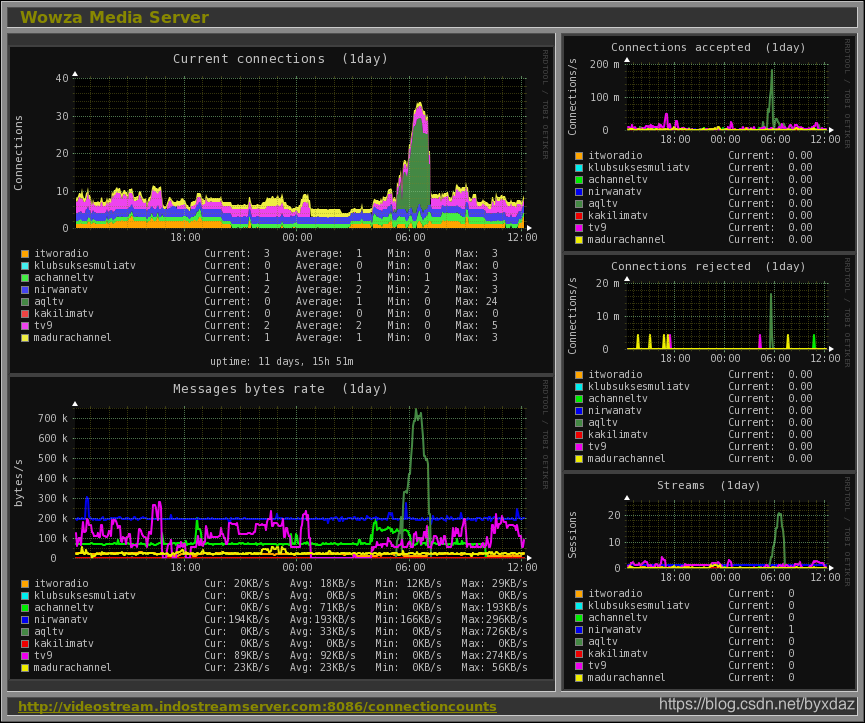Click dark green aqltv swatch in Messages bytes rate legend

tap(25, 632)
